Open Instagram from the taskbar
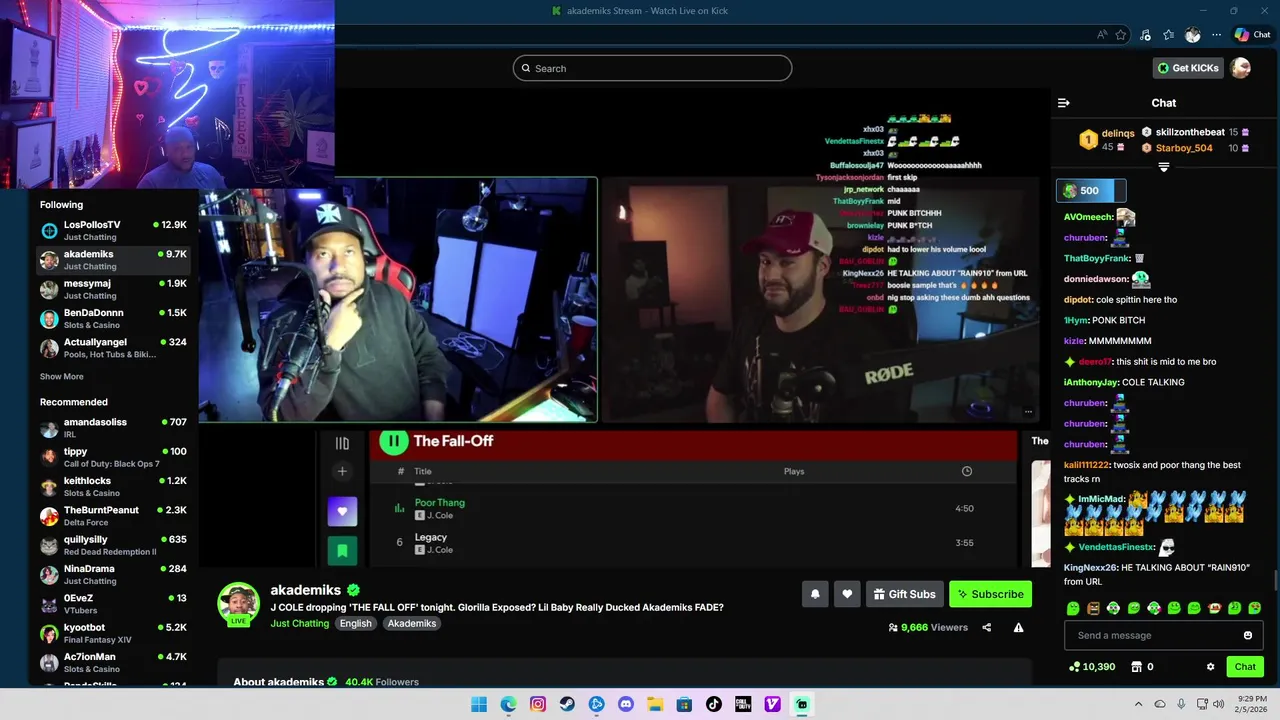 click(538, 704)
